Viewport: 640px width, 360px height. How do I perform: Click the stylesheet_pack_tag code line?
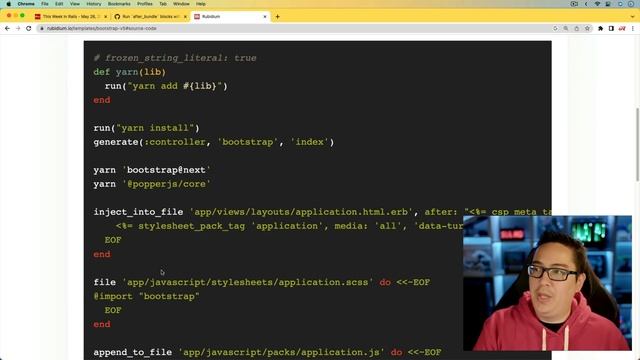[x=289, y=226]
